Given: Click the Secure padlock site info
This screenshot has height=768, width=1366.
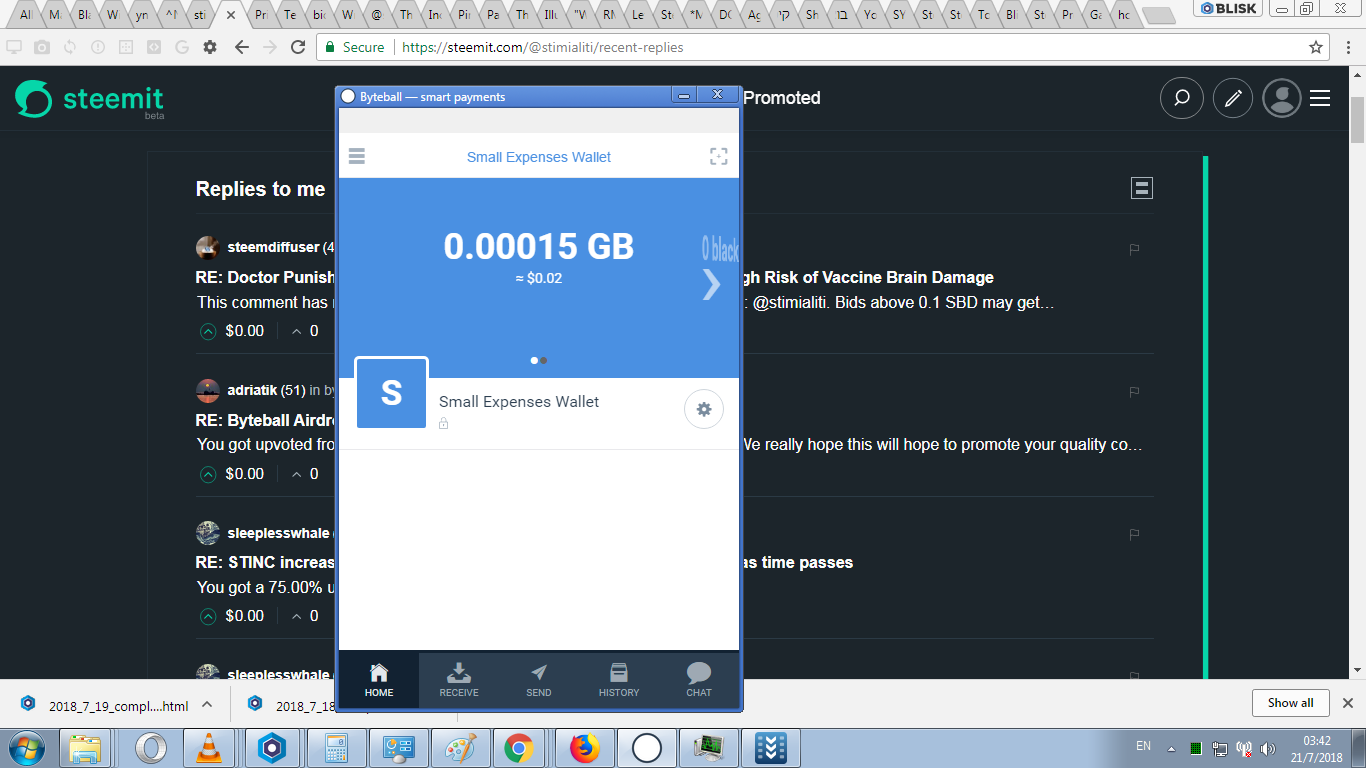Looking at the screenshot, I should [354, 47].
